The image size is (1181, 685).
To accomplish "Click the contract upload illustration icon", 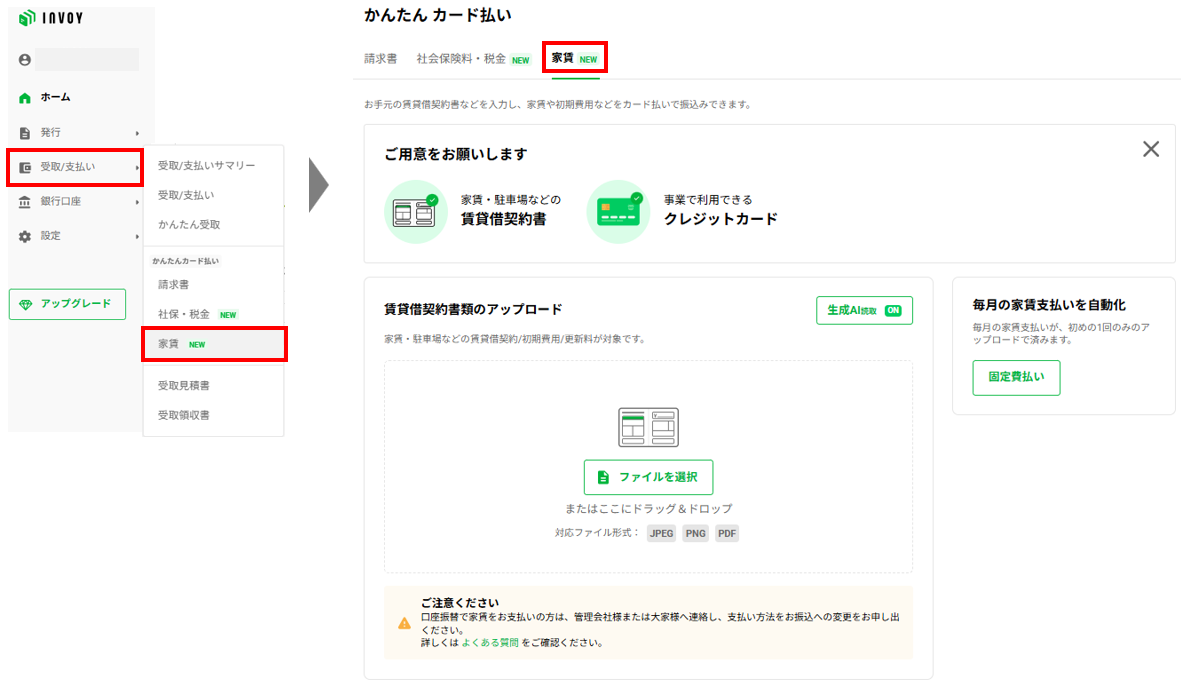I will coord(648,427).
